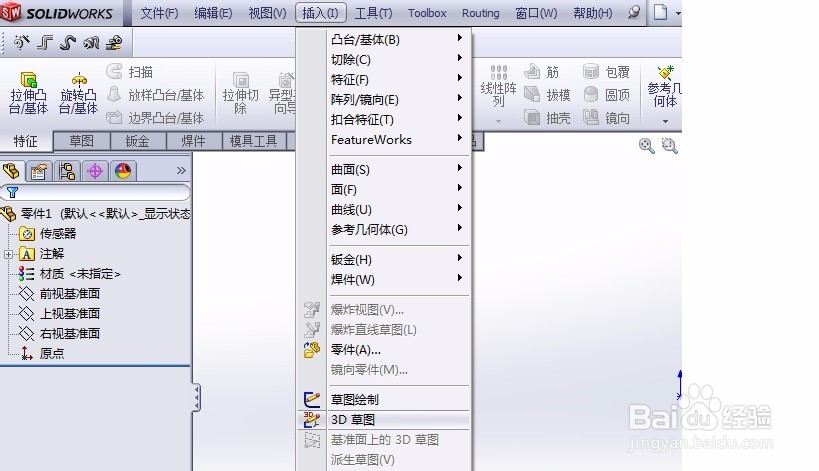Select the Sweep (扫描) tool
Image resolution: width=819 pixels, height=471 pixels.
click(x=129, y=72)
